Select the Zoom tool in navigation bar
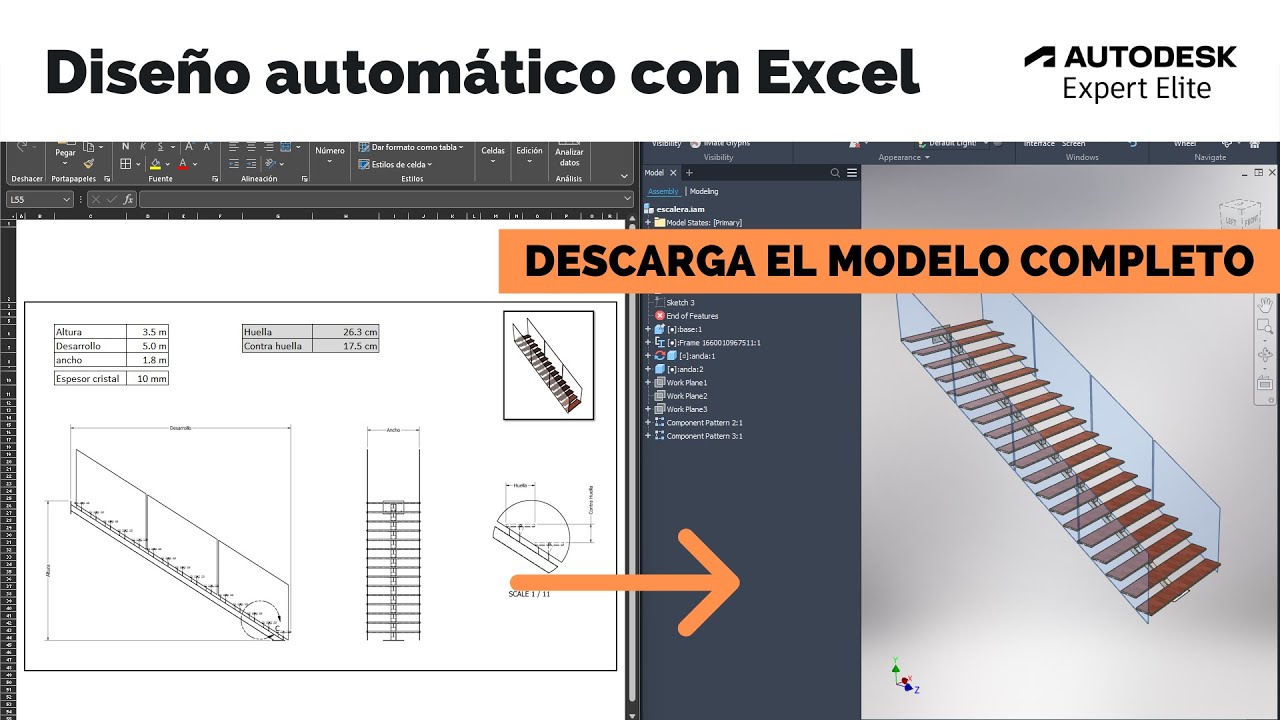This screenshot has width=1280, height=720. coord(1265,328)
